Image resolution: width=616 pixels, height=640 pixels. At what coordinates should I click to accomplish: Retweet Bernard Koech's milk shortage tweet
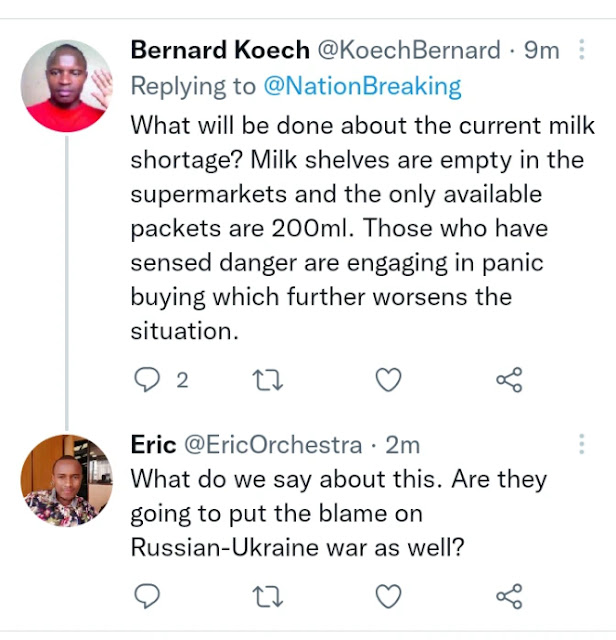(268, 380)
